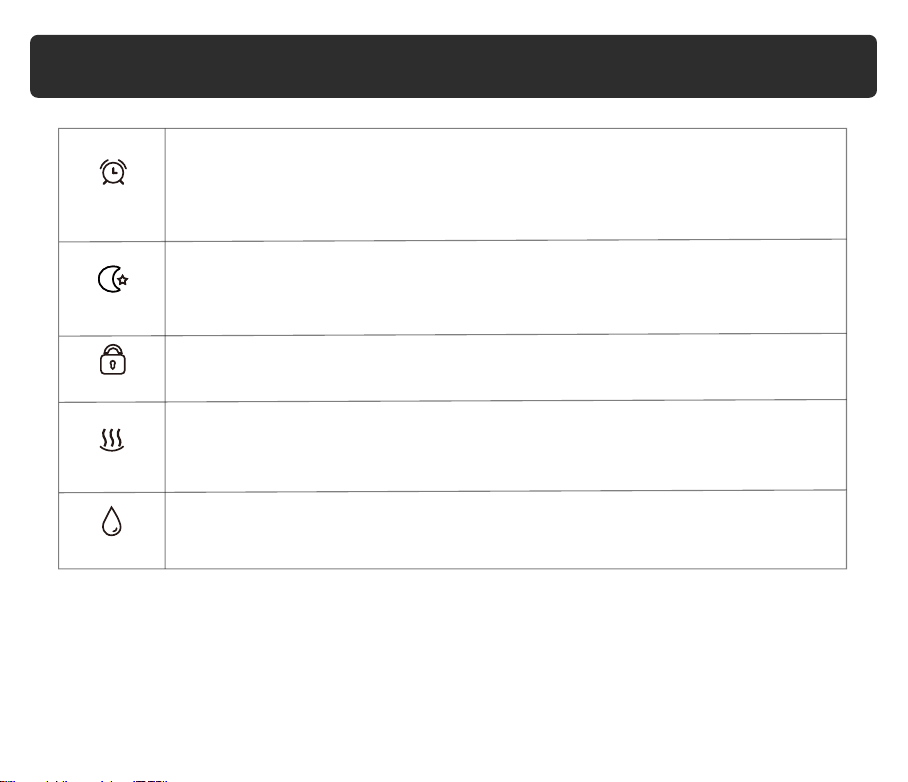The height and width of the screenshot is (782, 908).
Task: Click the highlight mark inside the water droplet
Action: [116, 529]
